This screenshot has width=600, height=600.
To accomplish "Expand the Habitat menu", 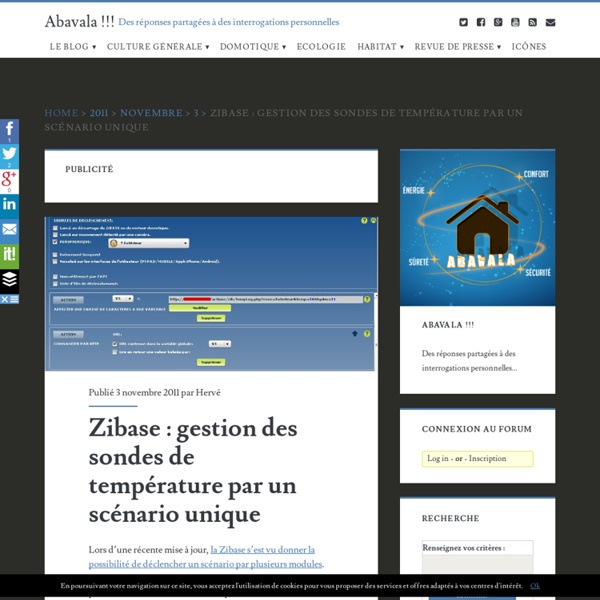I will (380, 47).
